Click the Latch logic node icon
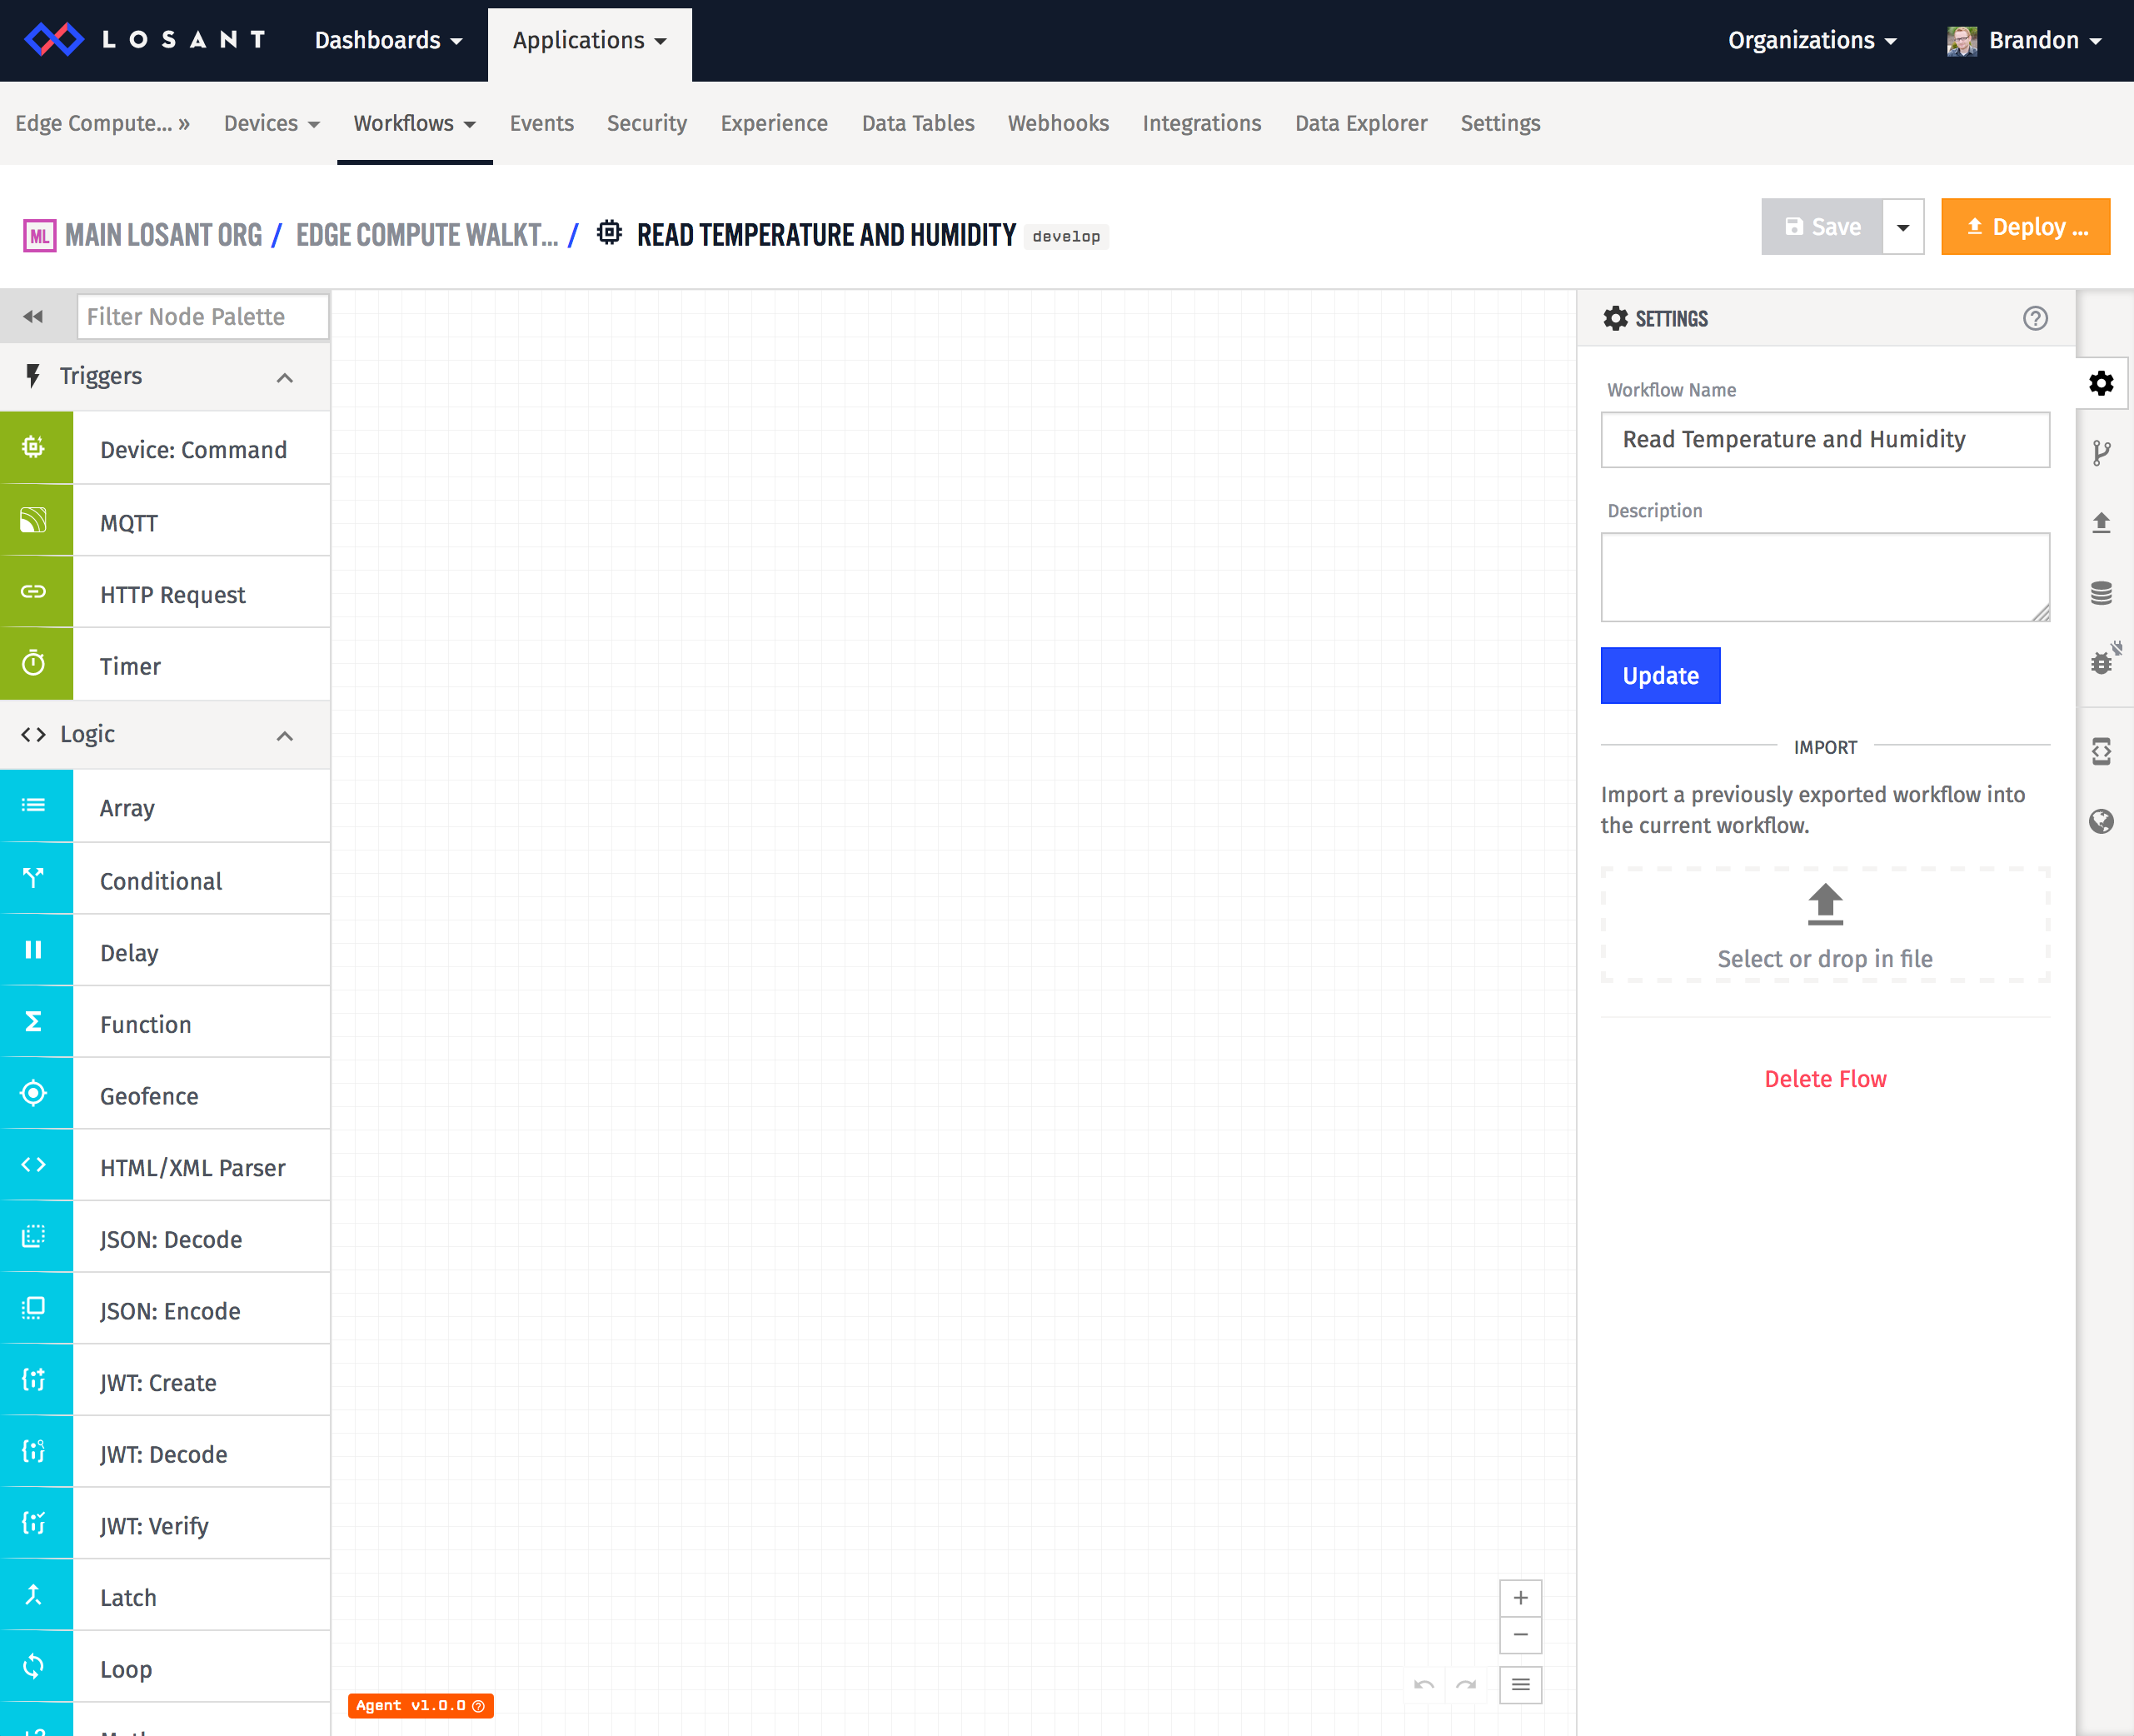Viewport: 2134px width, 1736px height. coord(37,1596)
